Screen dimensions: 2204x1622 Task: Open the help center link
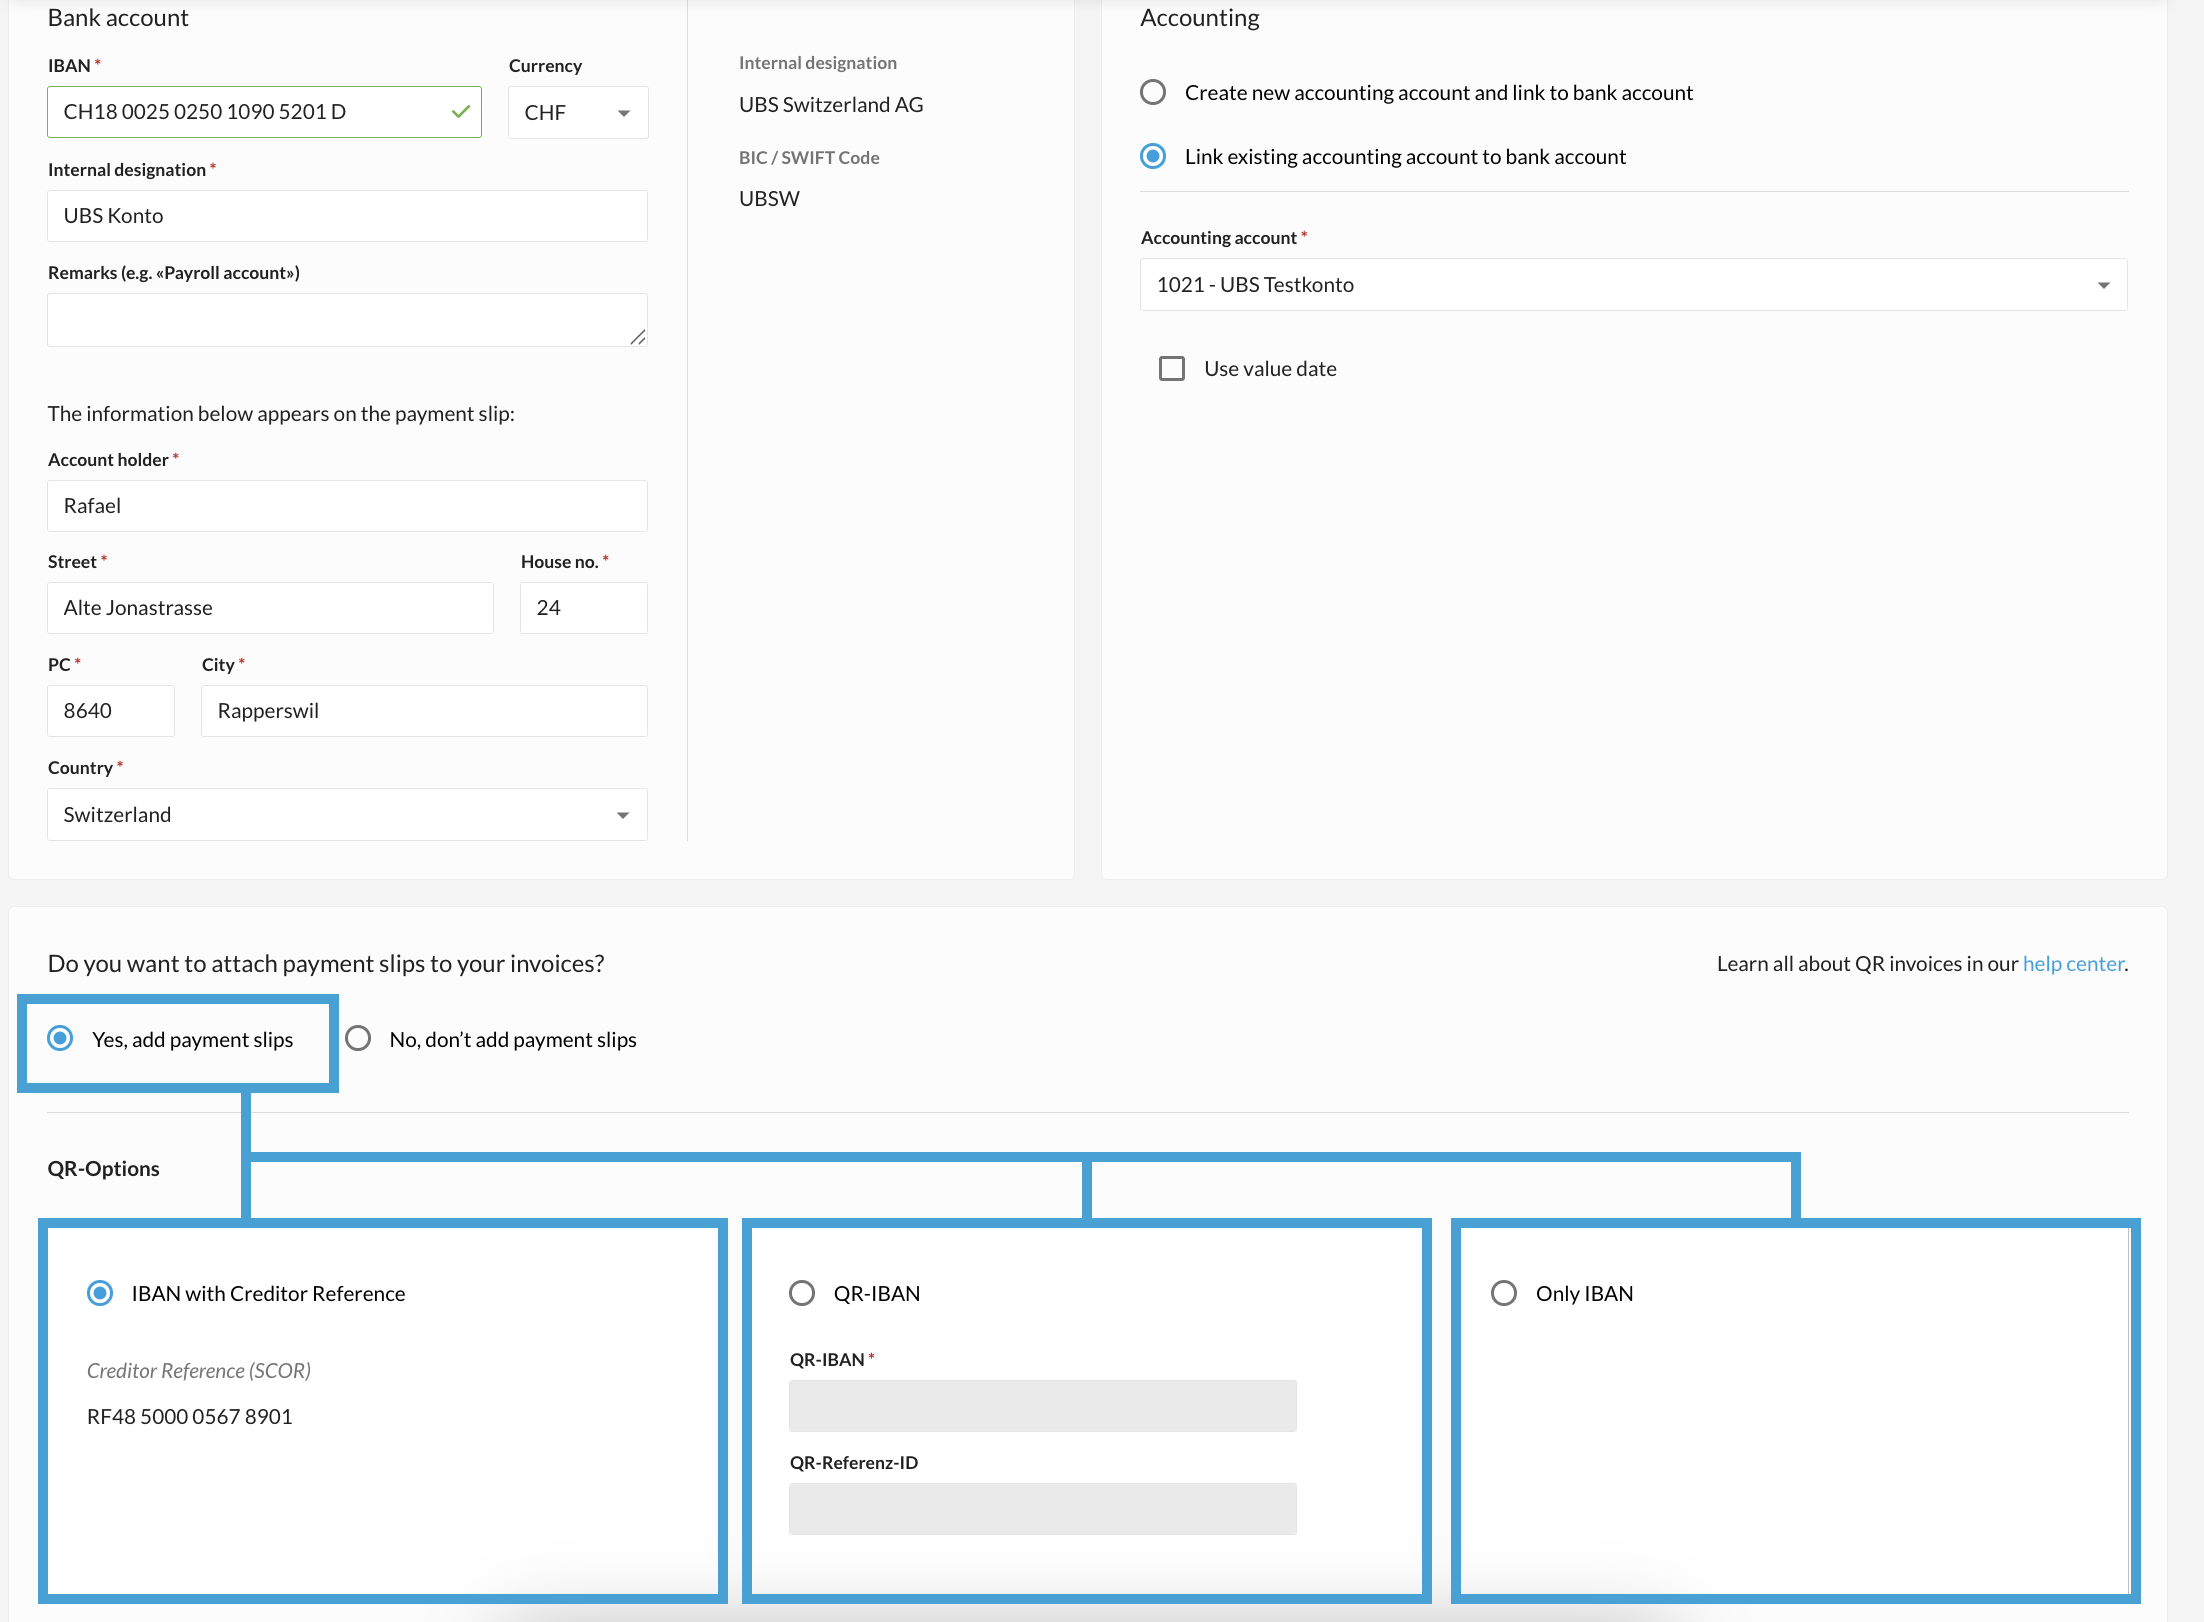coord(2072,964)
